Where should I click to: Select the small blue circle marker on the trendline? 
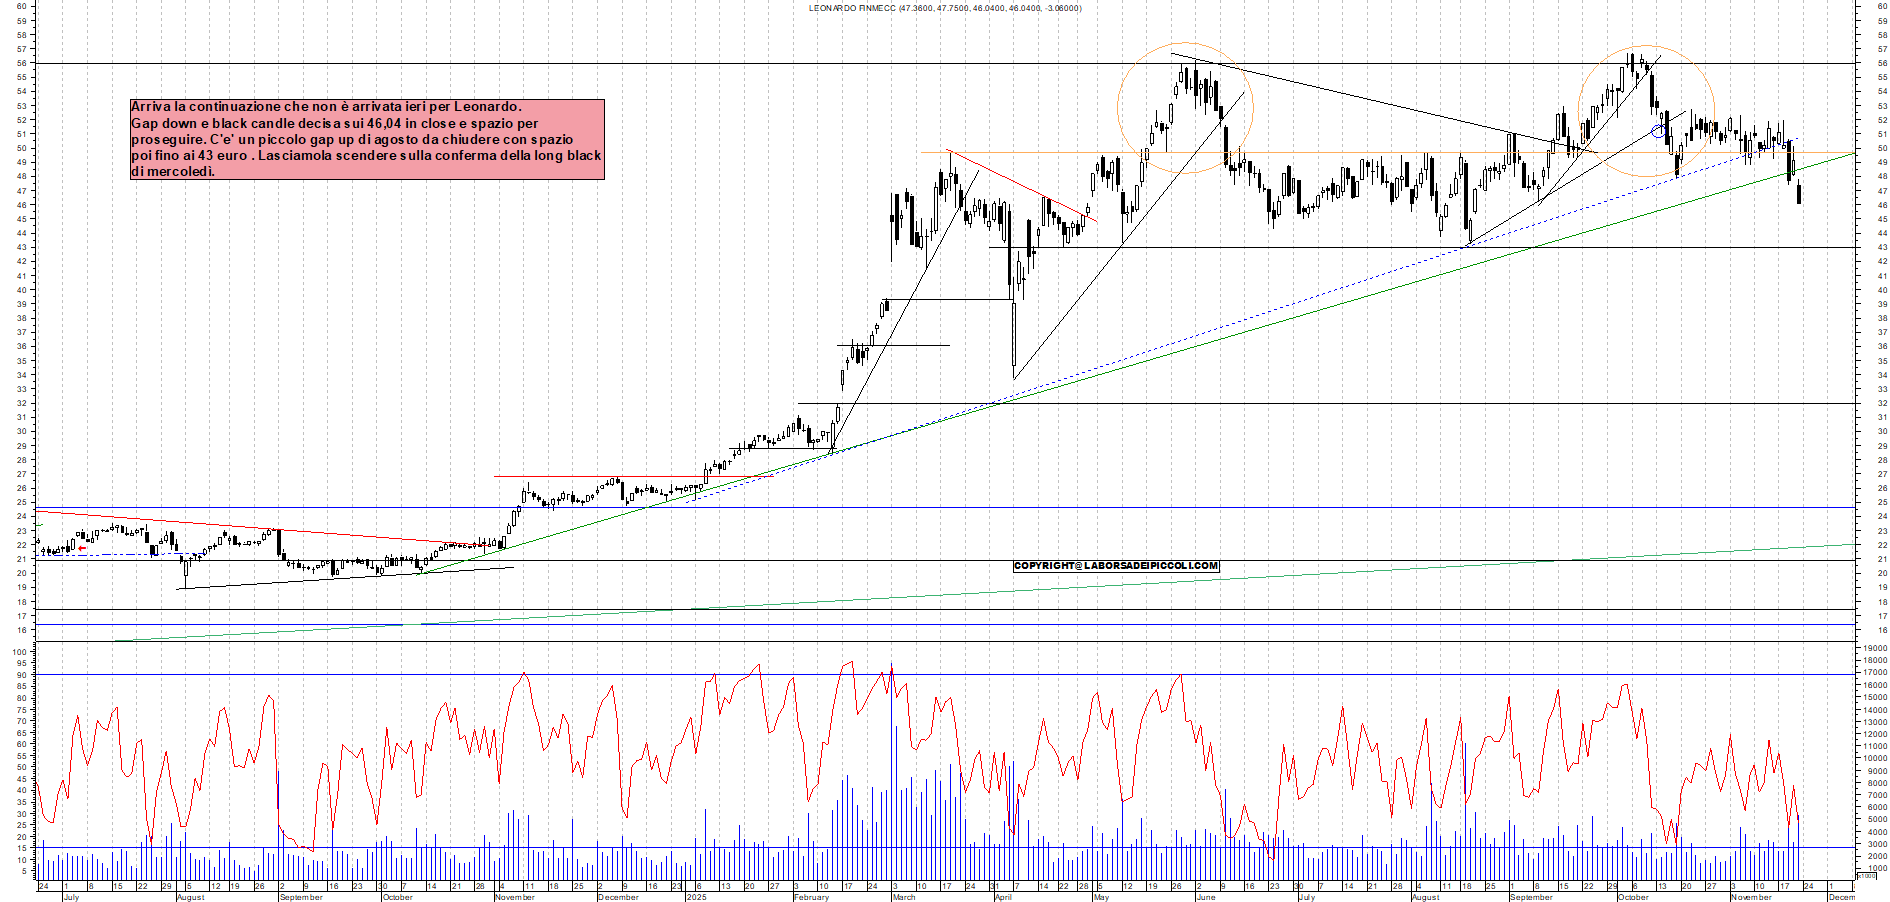[1656, 130]
